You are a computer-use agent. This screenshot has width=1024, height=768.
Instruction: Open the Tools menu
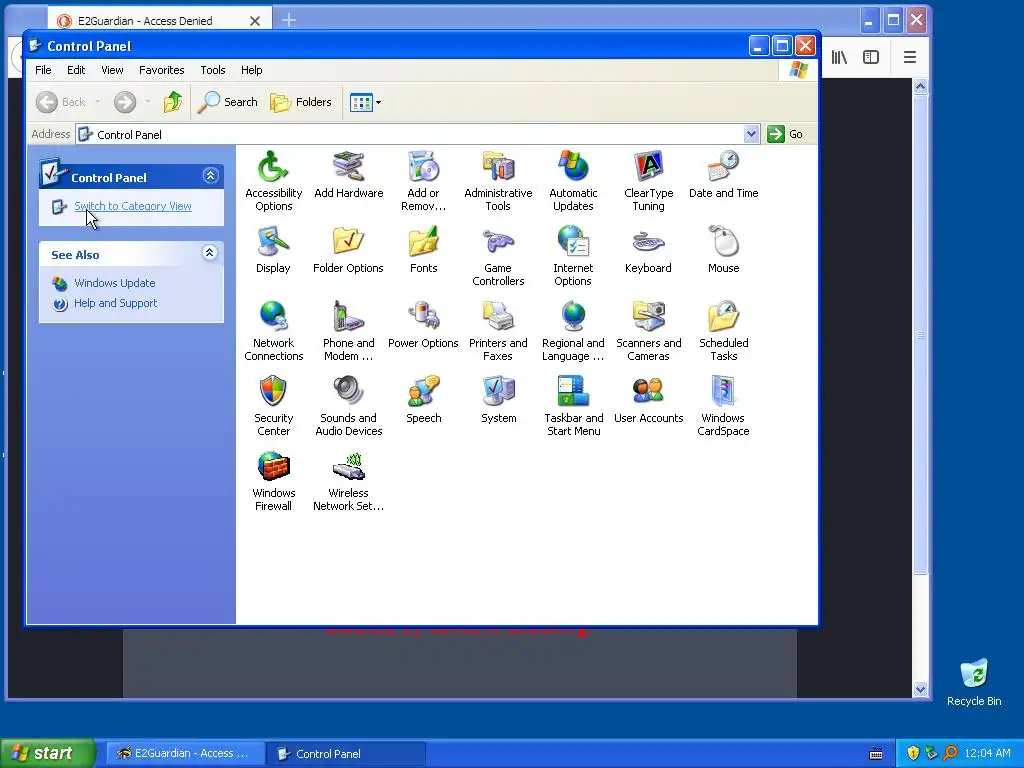[x=213, y=70]
